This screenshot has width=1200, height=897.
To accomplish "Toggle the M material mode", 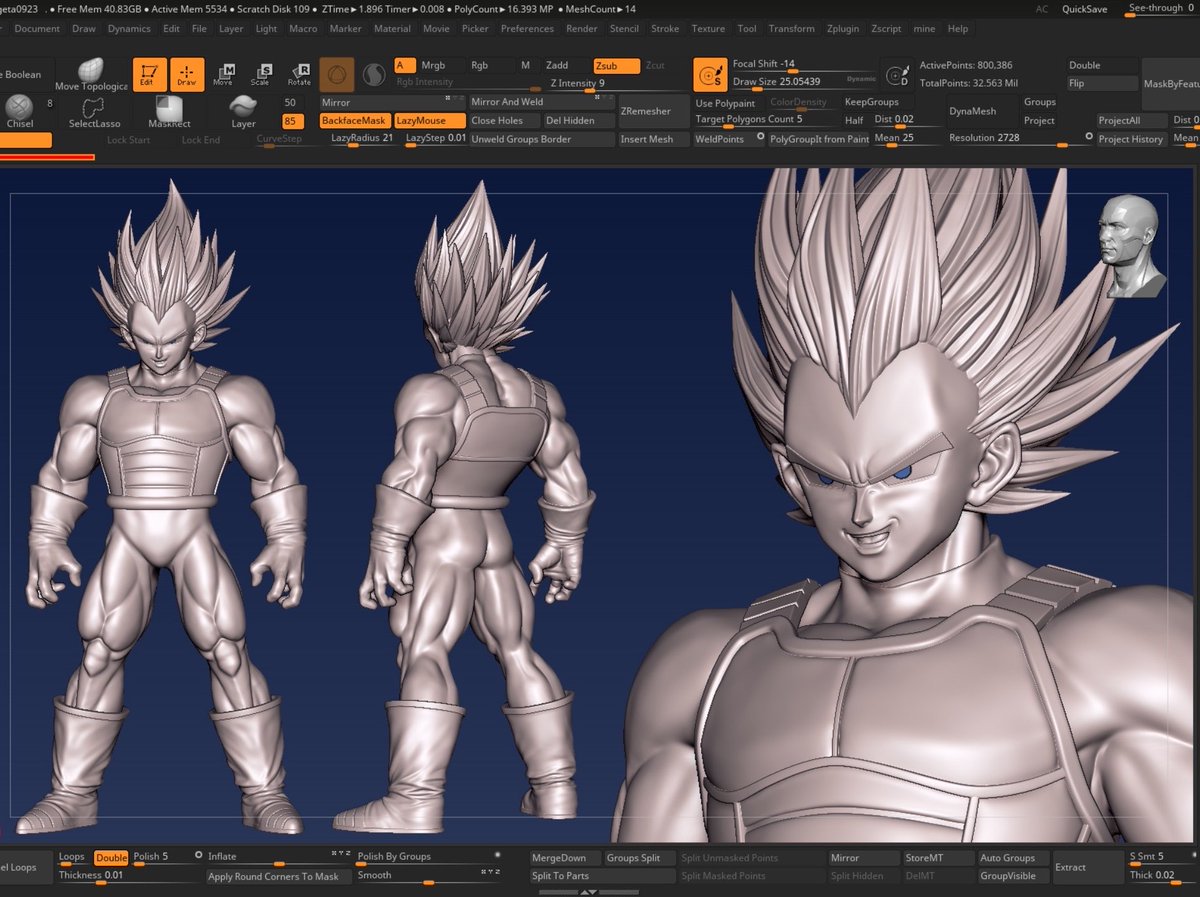I will (x=526, y=65).
